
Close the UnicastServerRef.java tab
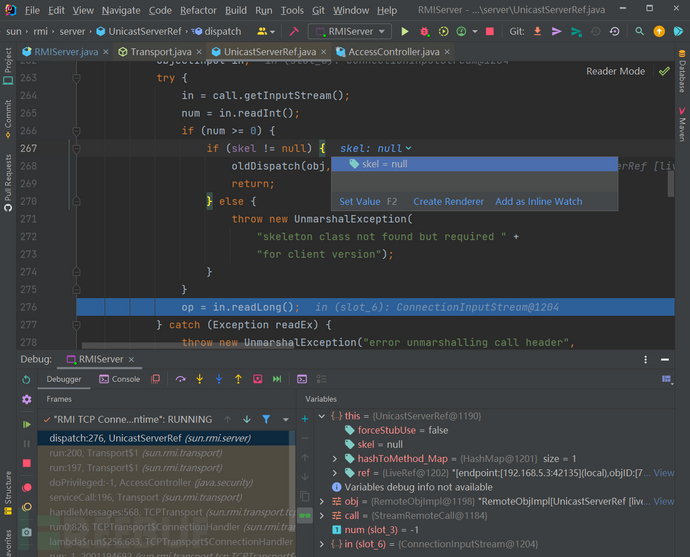coord(324,52)
